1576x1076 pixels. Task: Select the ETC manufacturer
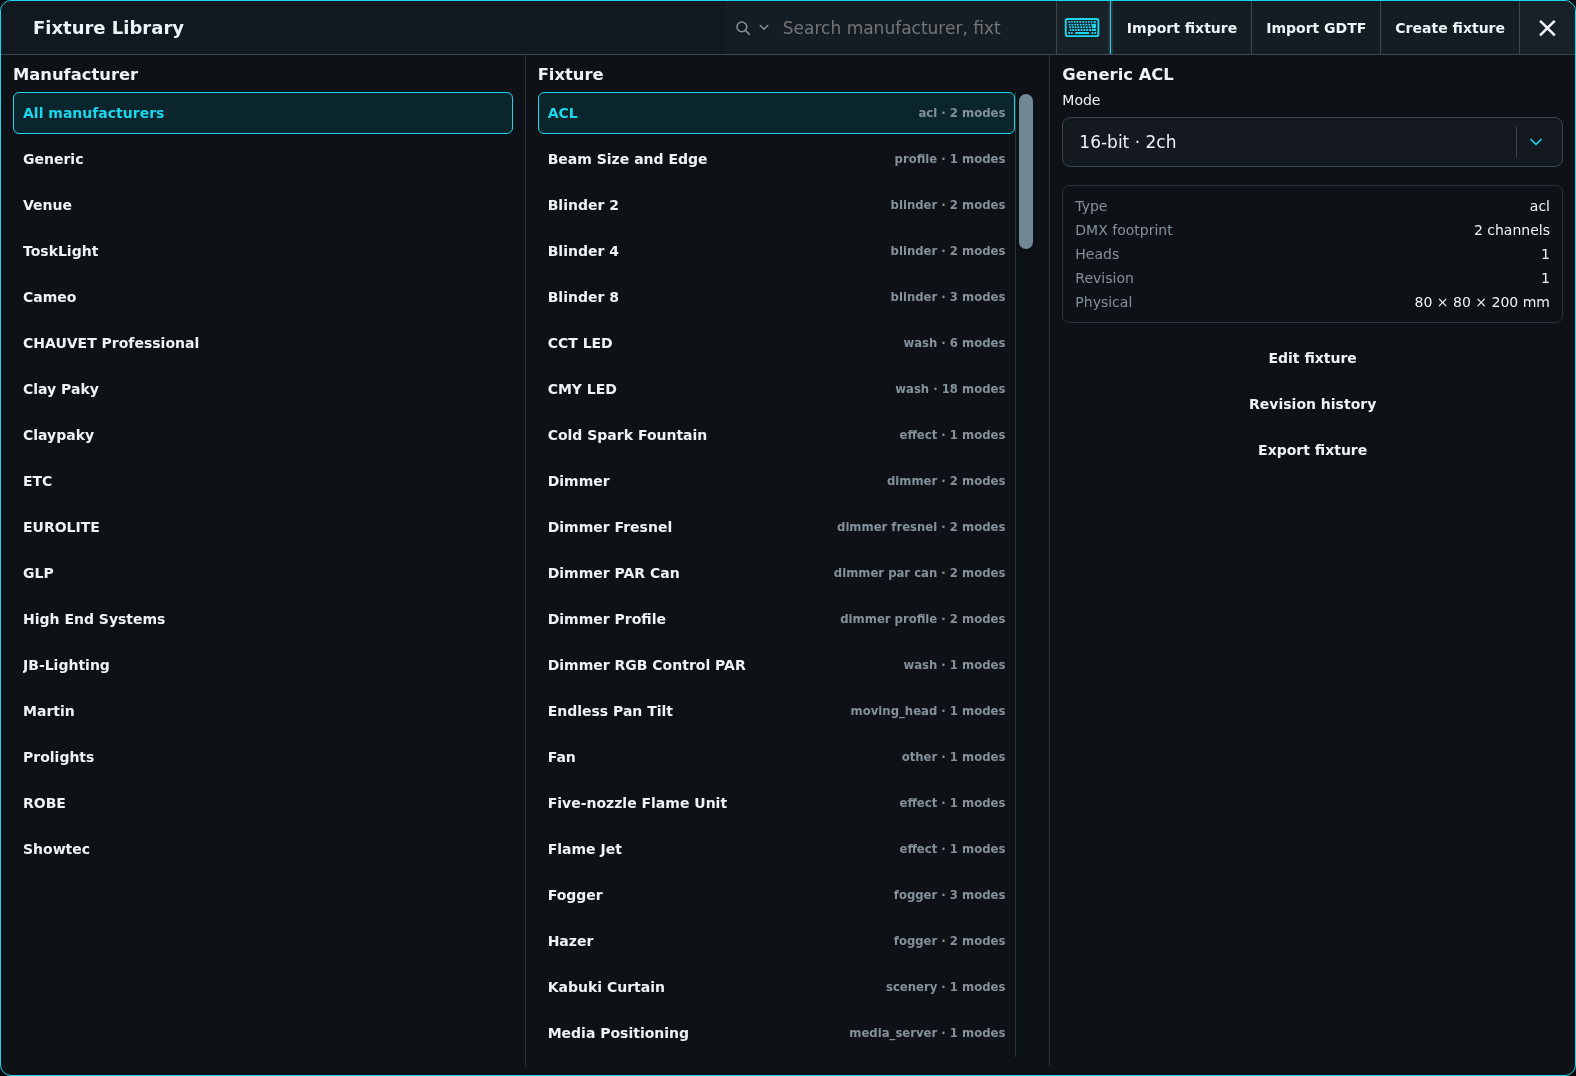(x=263, y=481)
